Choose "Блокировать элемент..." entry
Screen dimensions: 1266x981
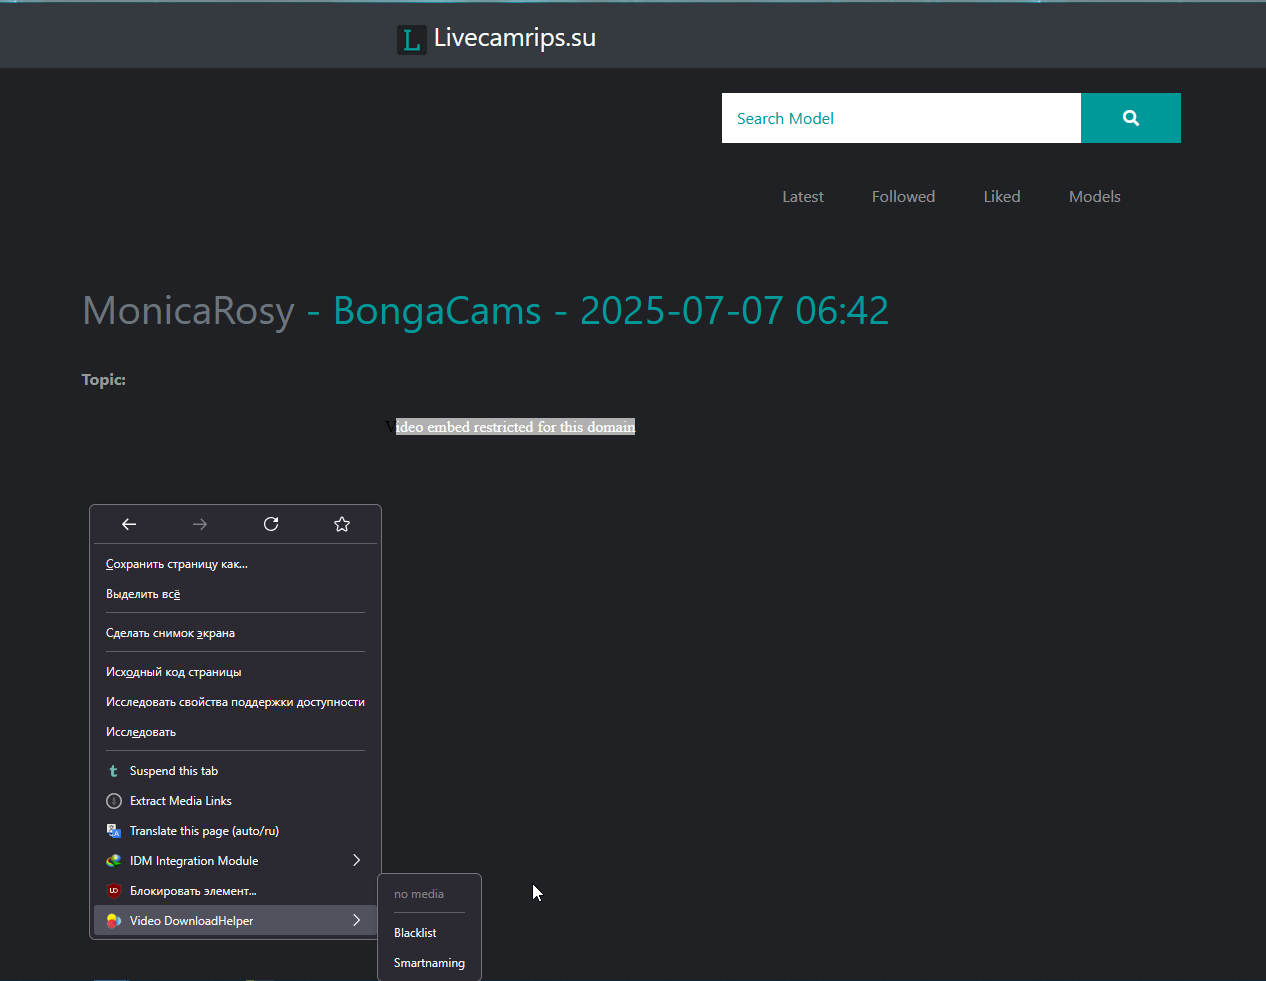235,891
